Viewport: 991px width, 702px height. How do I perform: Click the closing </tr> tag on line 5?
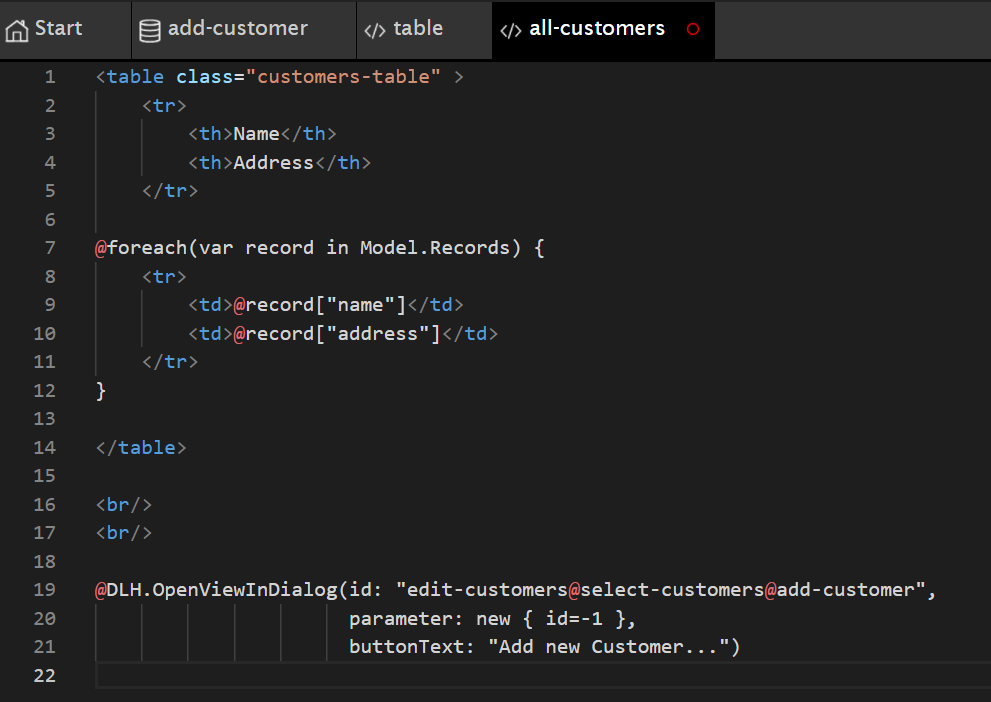pyautogui.click(x=170, y=191)
